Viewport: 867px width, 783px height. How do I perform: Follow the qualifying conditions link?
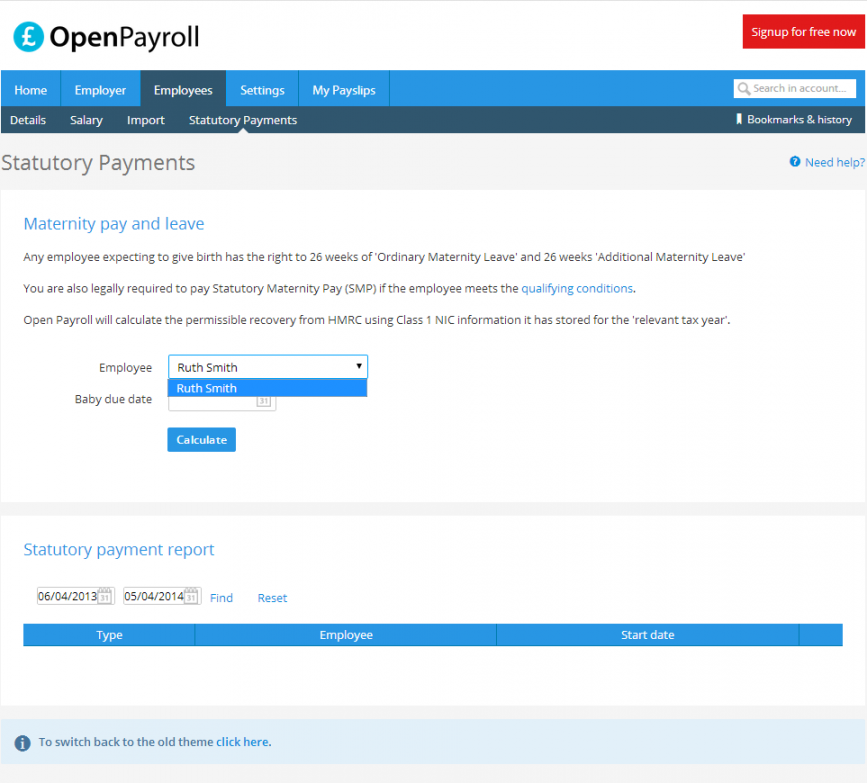coord(577,288)
